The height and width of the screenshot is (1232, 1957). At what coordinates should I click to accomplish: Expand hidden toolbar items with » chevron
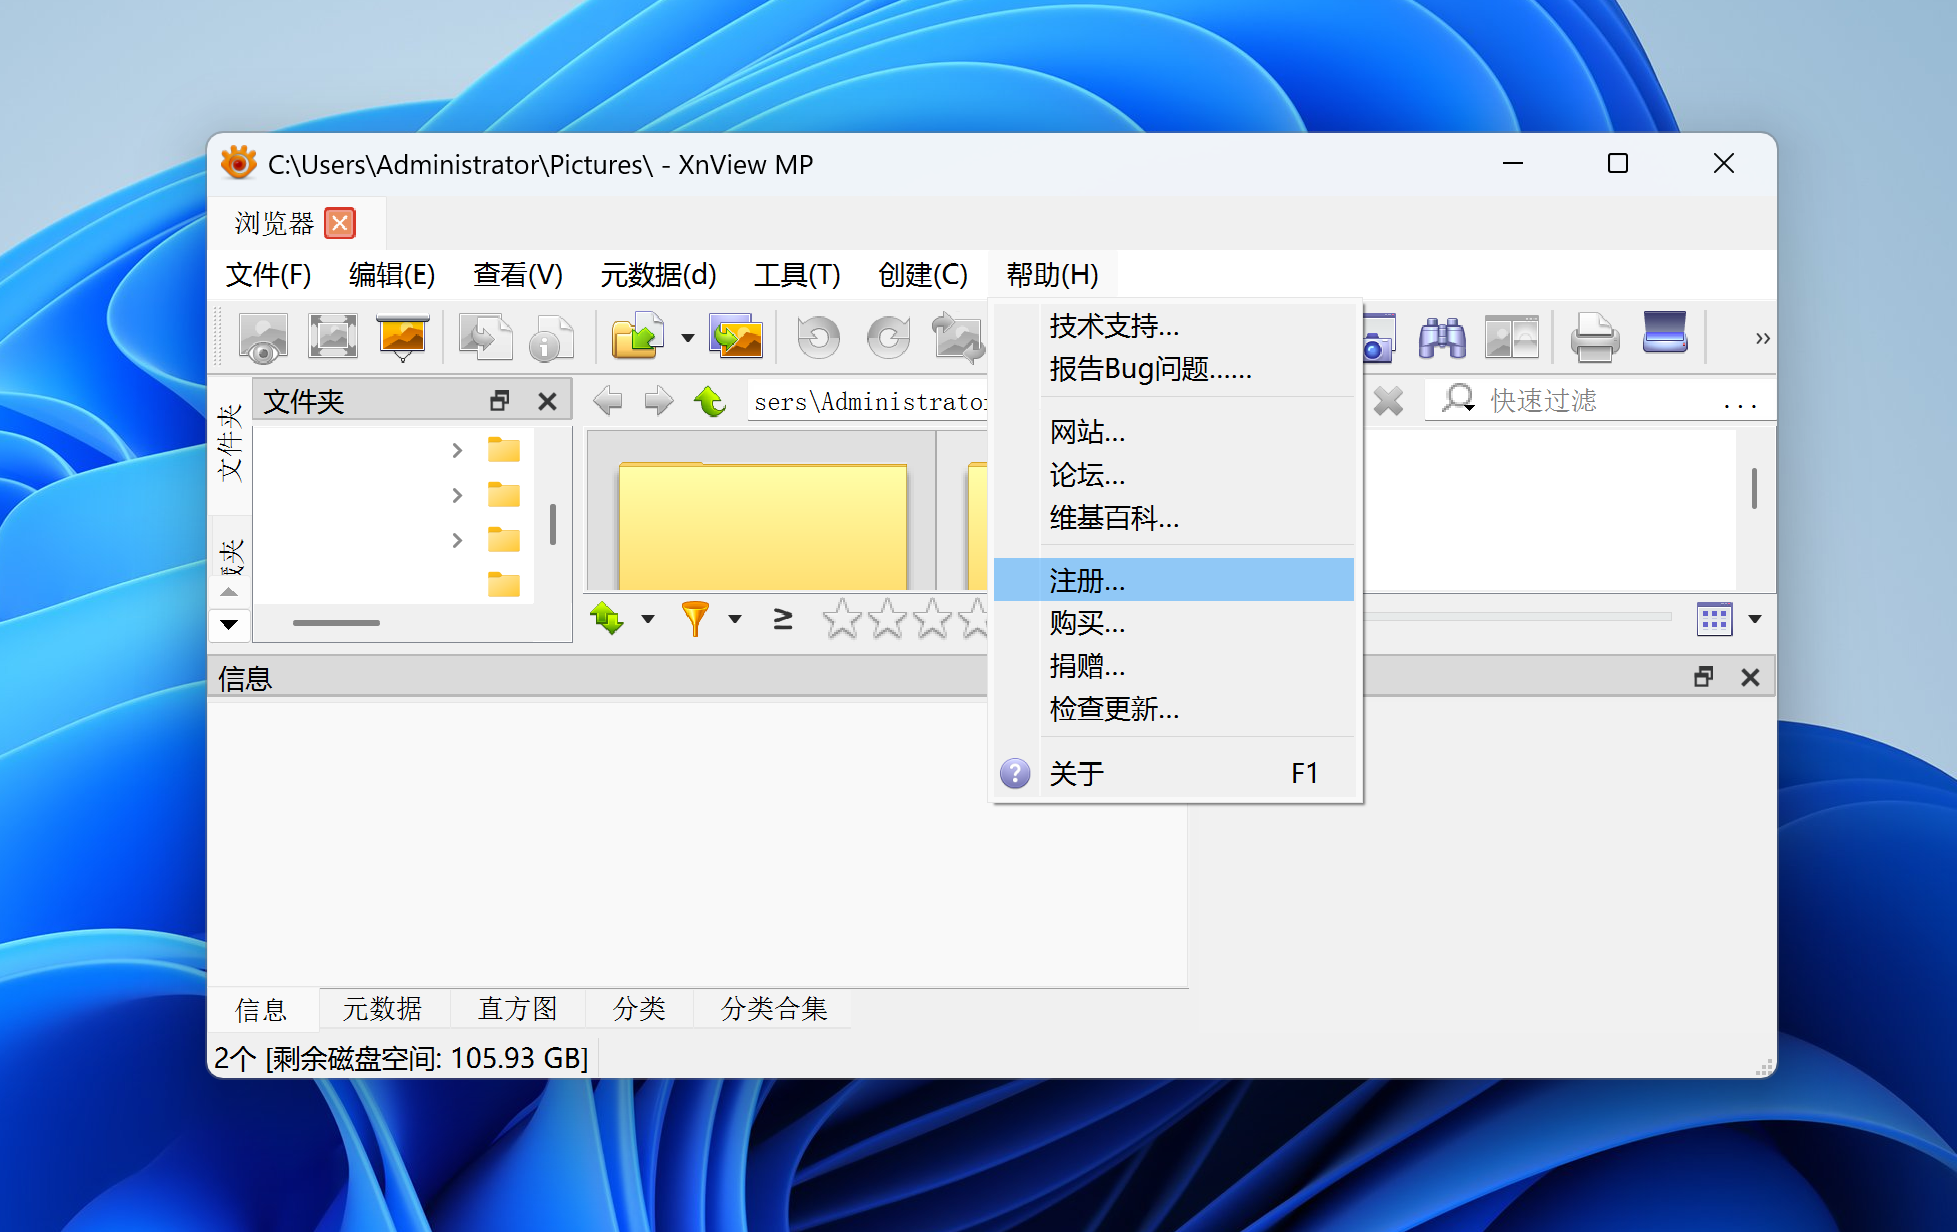click(x=1762, y=338)
